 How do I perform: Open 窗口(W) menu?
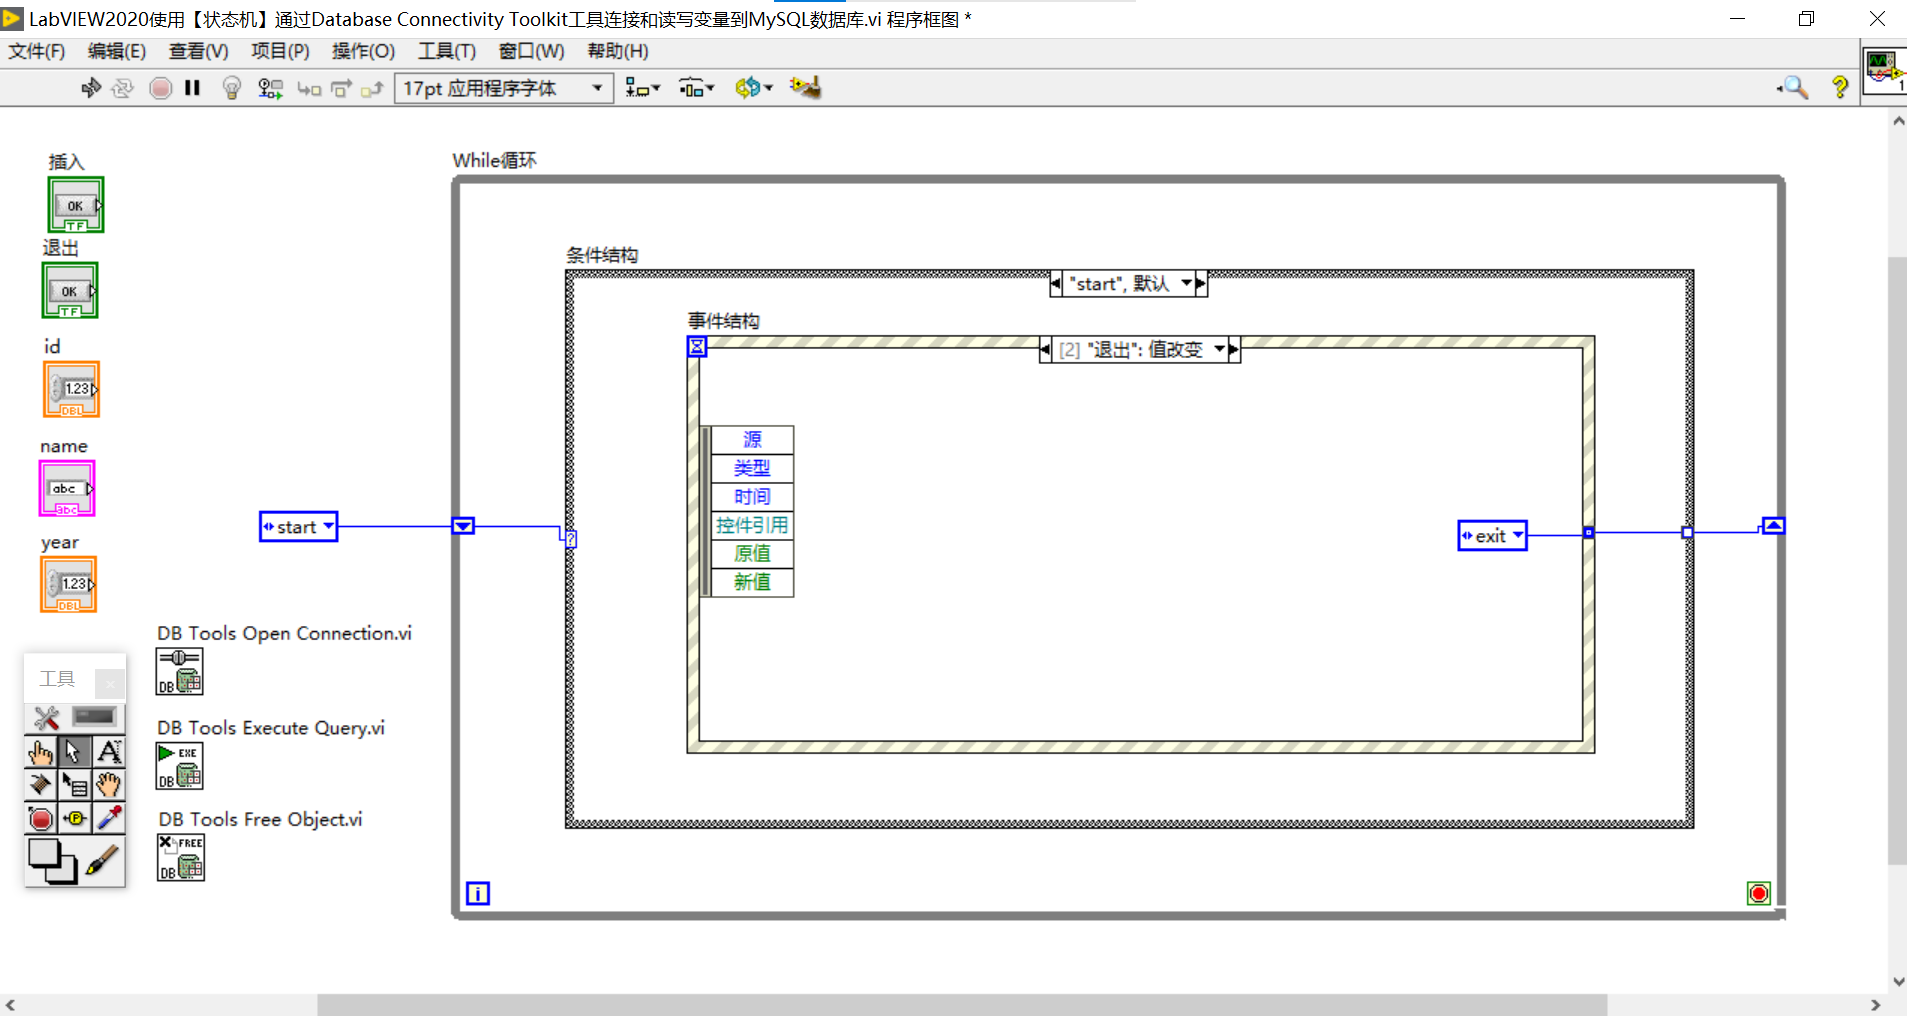531,51
